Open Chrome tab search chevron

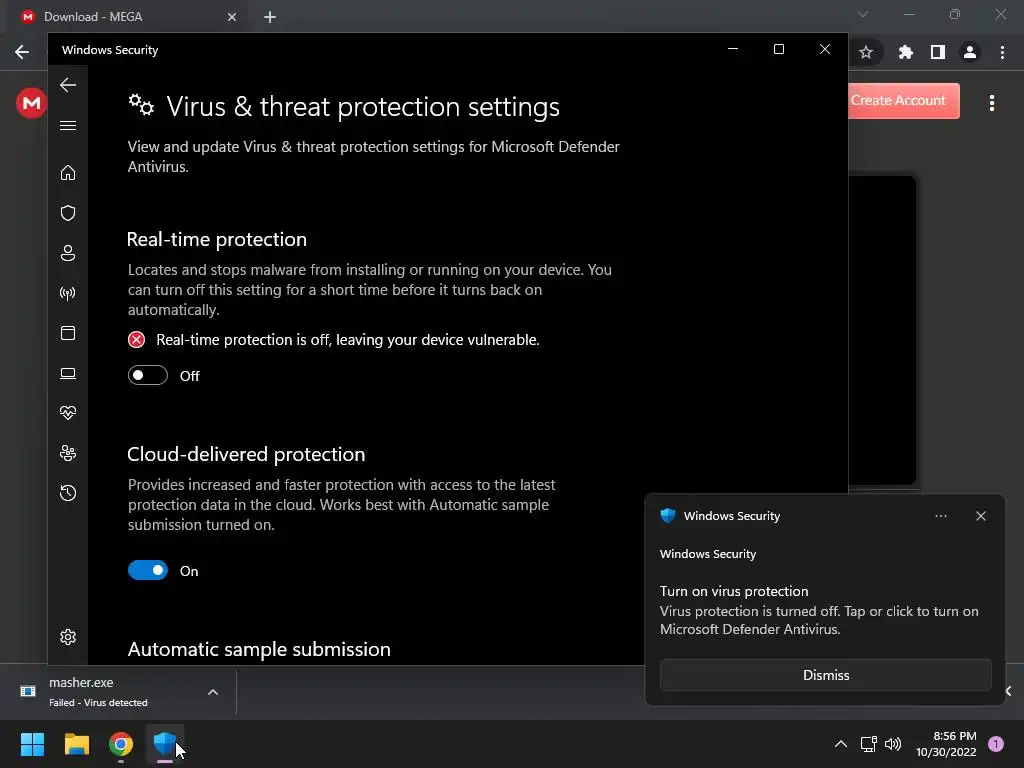(863, 14)
